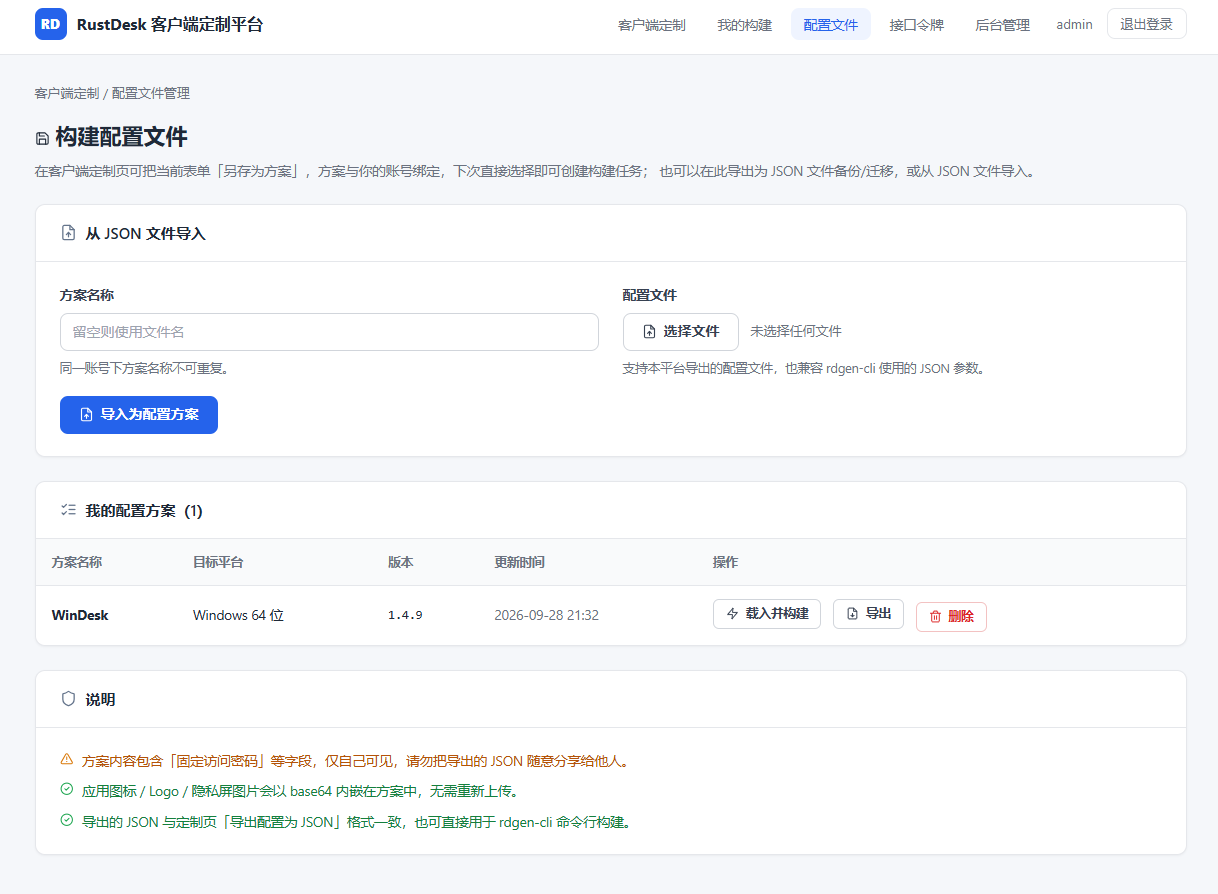Image resolution: width=1218 pixels, height=894 pixels.
Task: Click the RD logo icon
Action: click(x=51, y=24)
